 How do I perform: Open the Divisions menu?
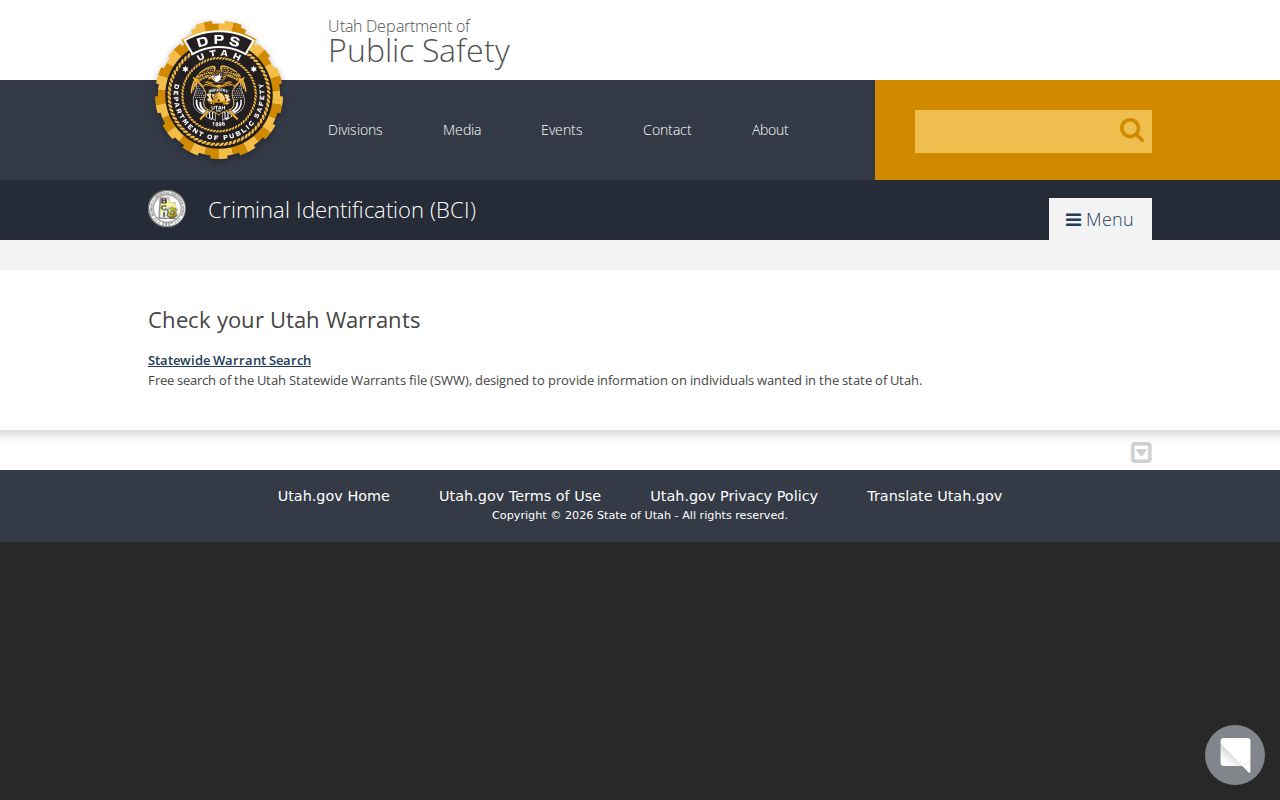[x=355, y=130]
